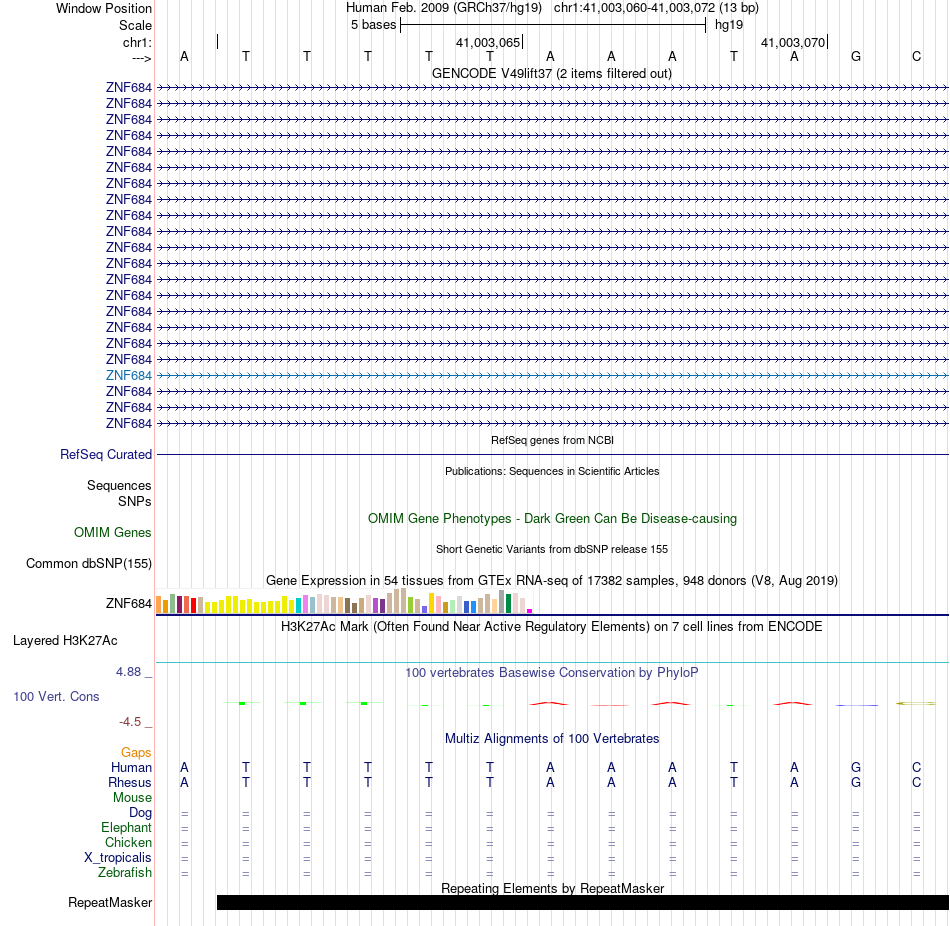950x926 pixels.
Task: Click the Common dbSNP(155) label
Action: tap(89, 564)
